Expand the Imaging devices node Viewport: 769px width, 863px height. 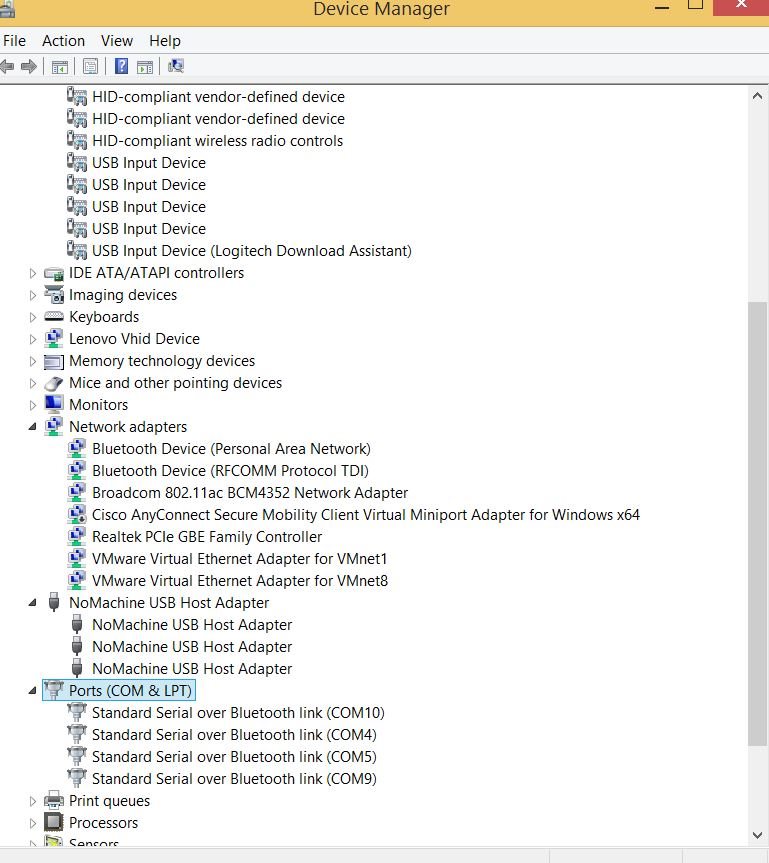click(x=32, y=295)
